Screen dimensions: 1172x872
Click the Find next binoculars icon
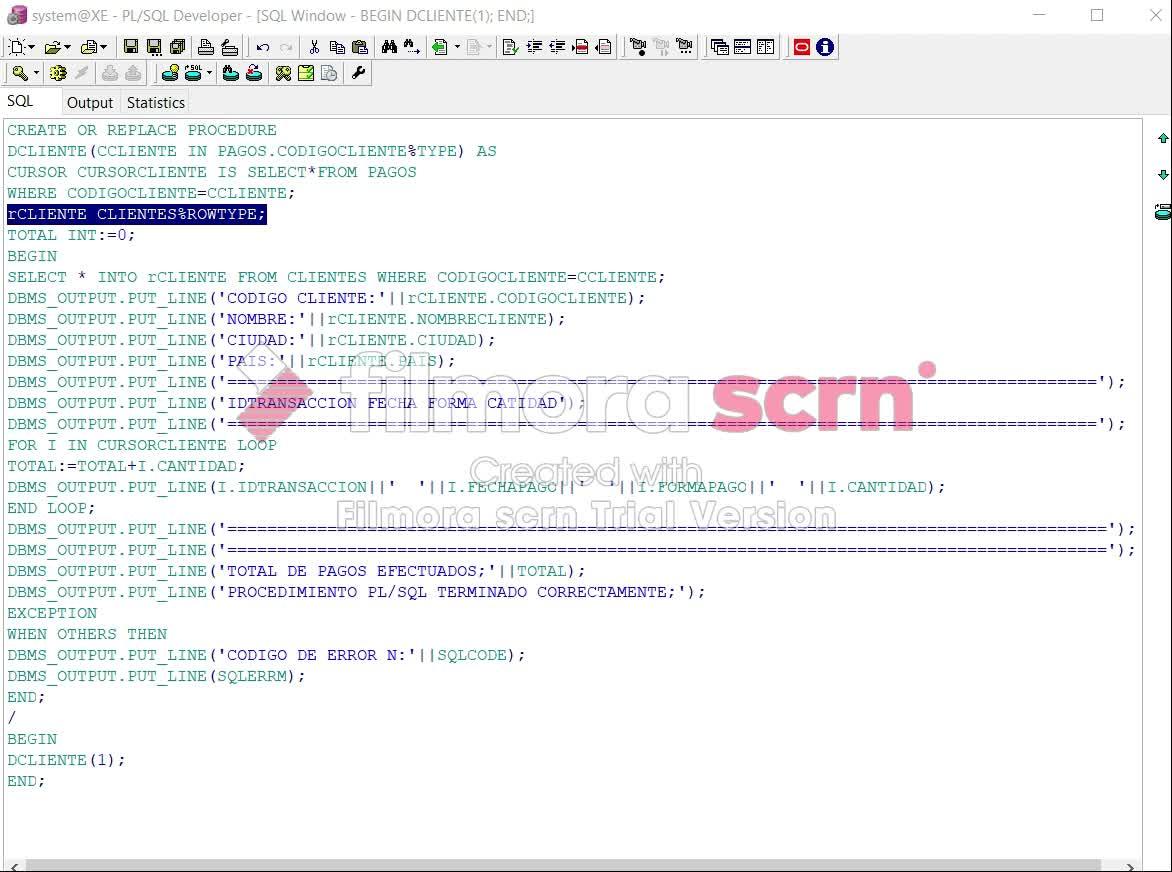tap(412, 47)
